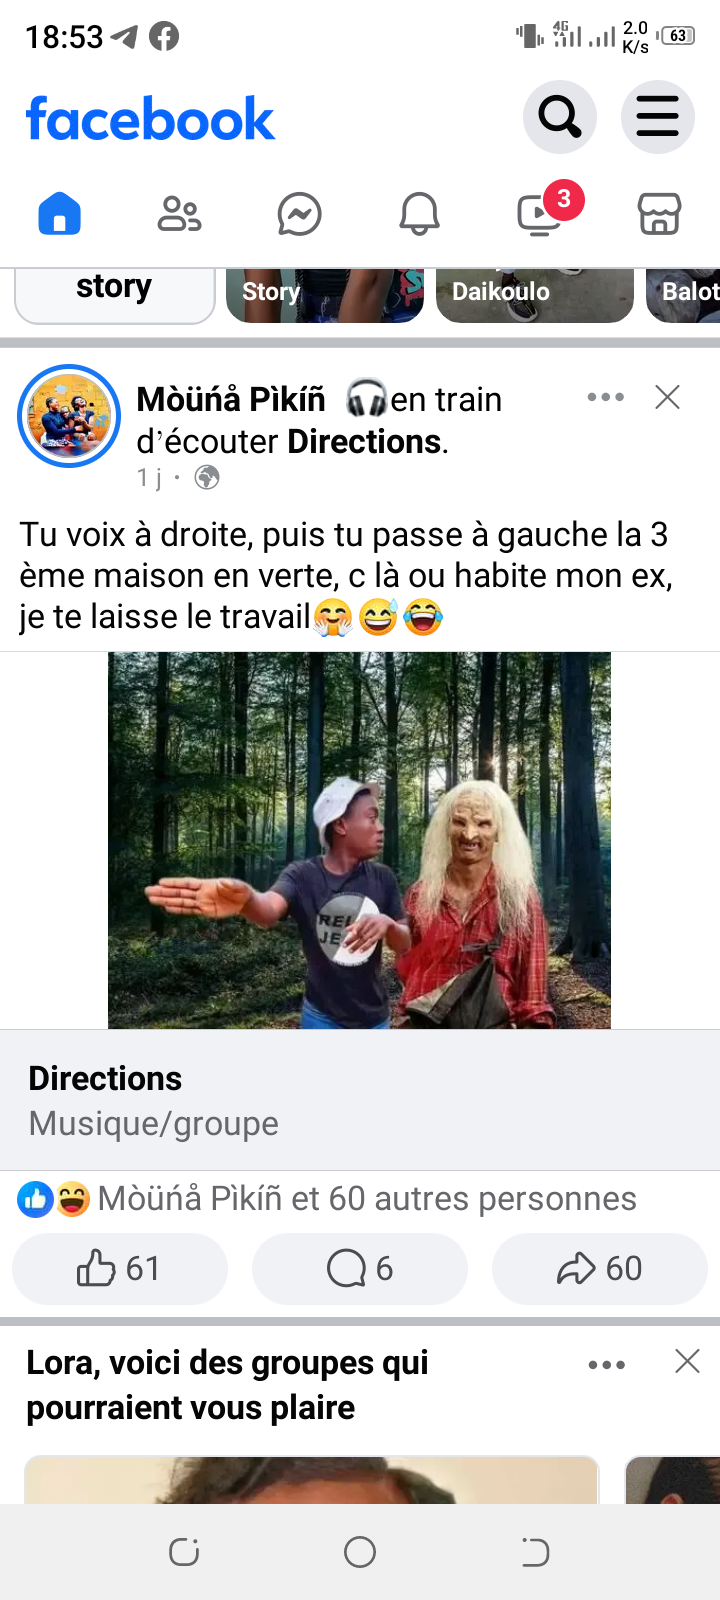The image size is (720, 1600).
Task: Share the post with 60 shares
Action: [x=600, y=1268]
